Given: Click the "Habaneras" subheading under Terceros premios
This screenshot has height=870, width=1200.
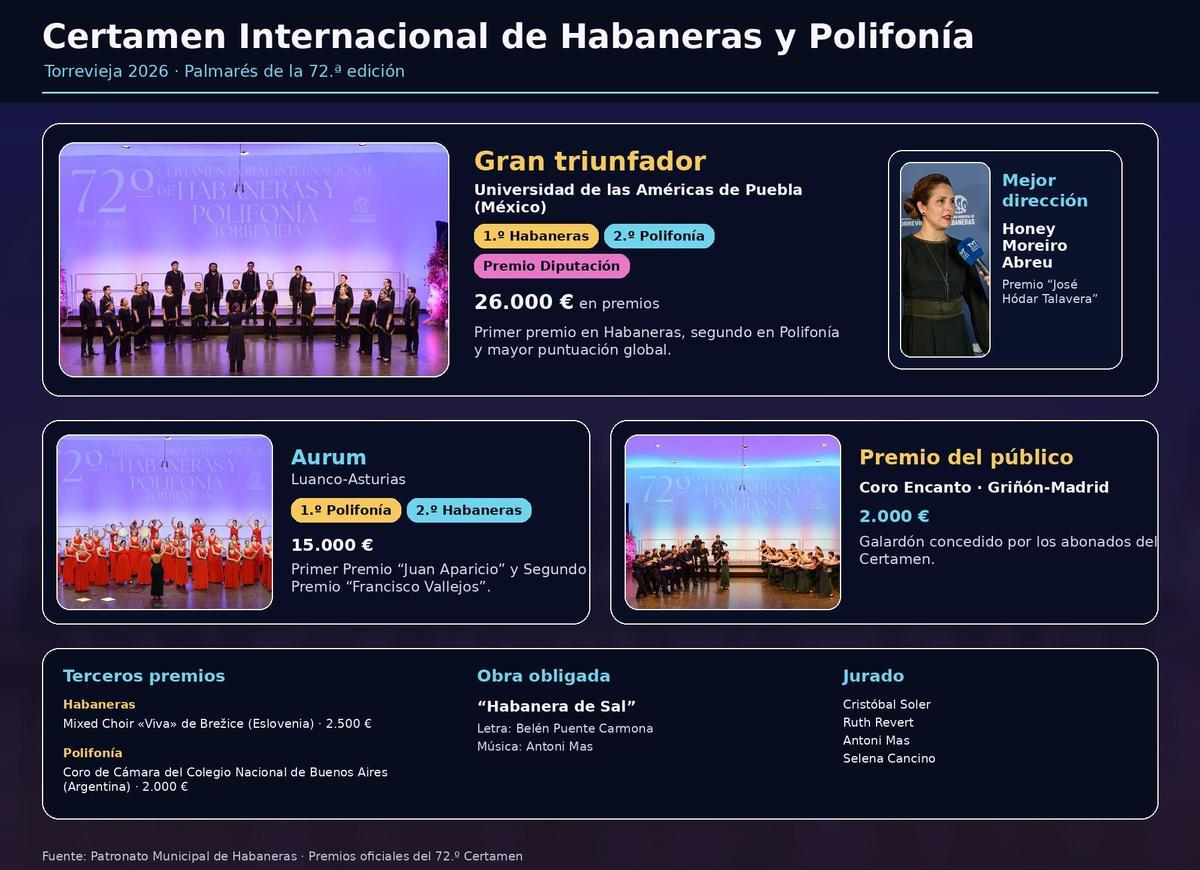Looking at the screenshot, I should point(99,704).
